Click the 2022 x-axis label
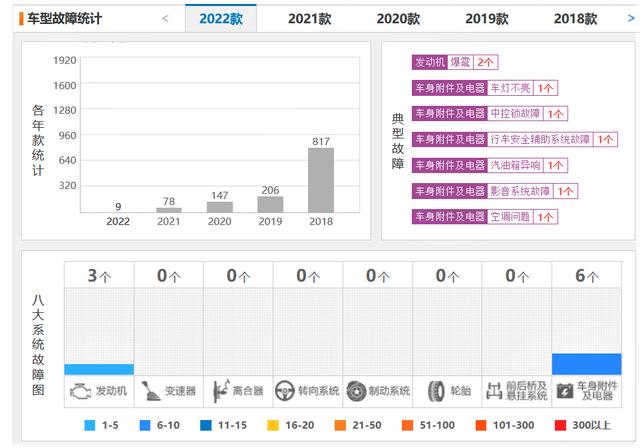The height and width of the screenshot is (448, 640). coord(118,222)
